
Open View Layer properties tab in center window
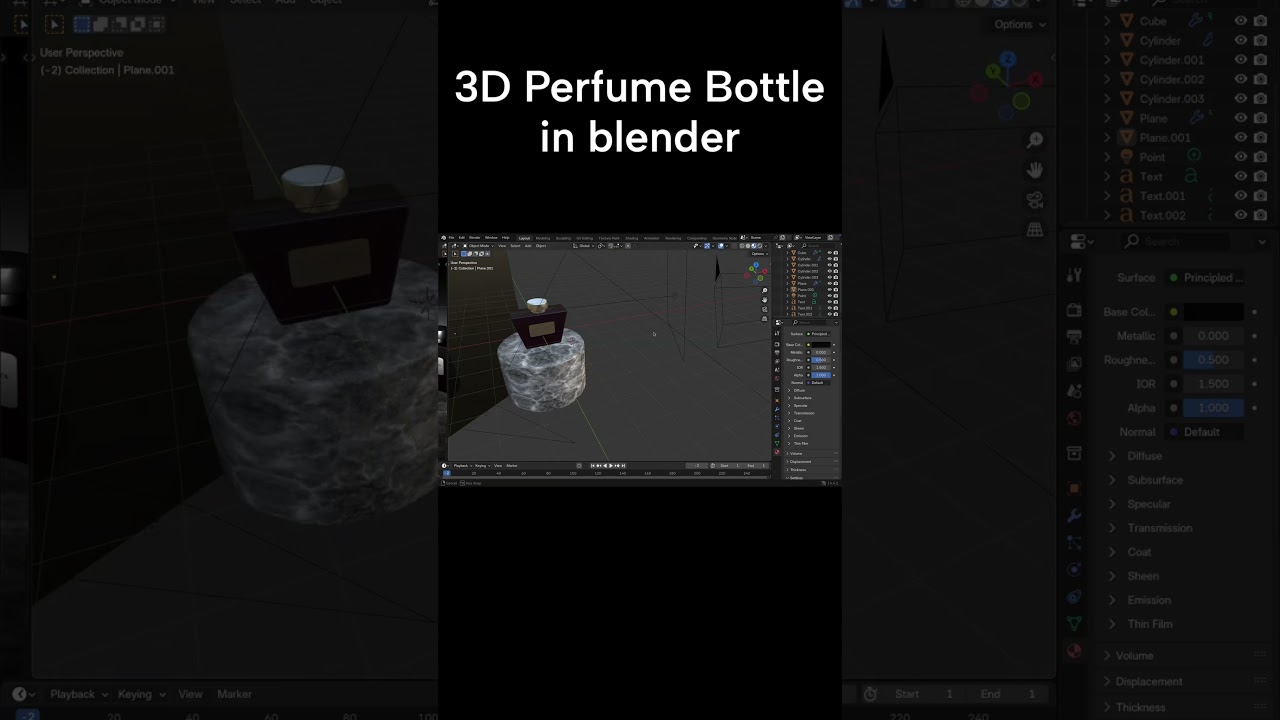777,361
